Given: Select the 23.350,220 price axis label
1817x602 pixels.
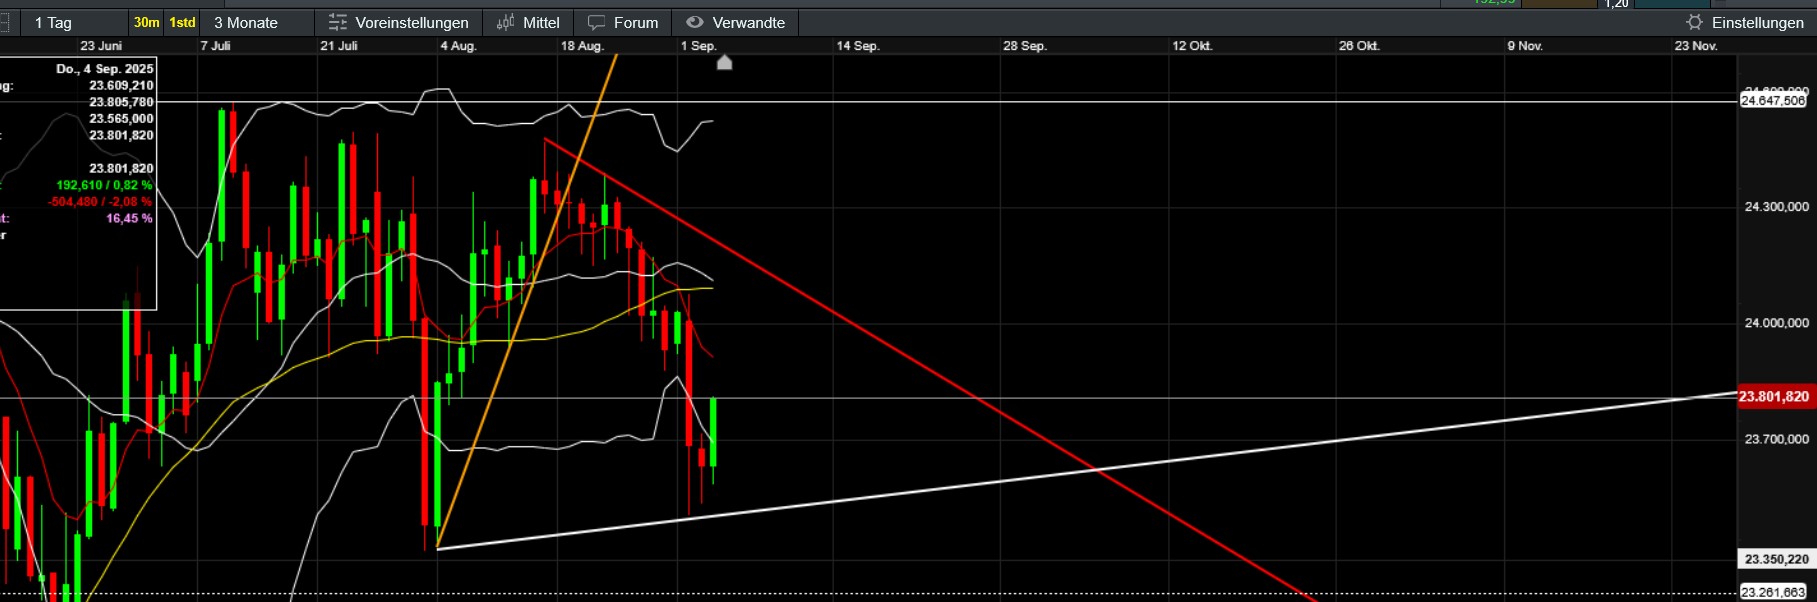Looking at the screenshot, I should point(1775,559).
